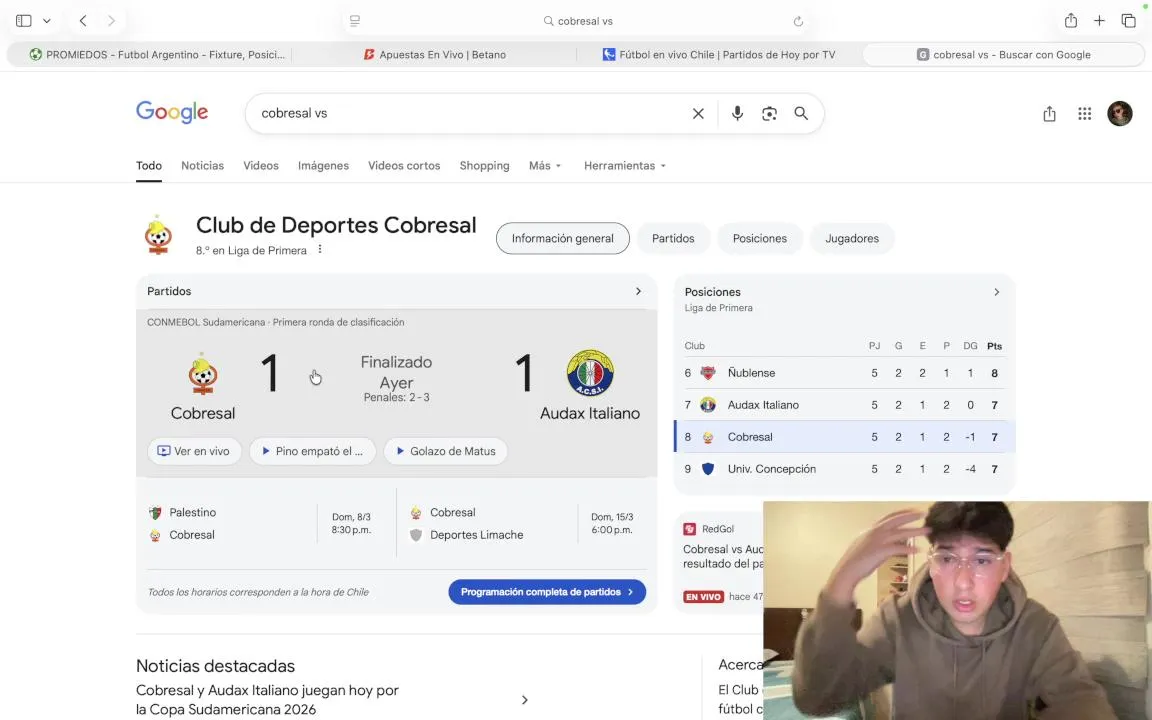Show the tab overview icon
This screenshot has width=1152, height=720.
(1128, 21)
